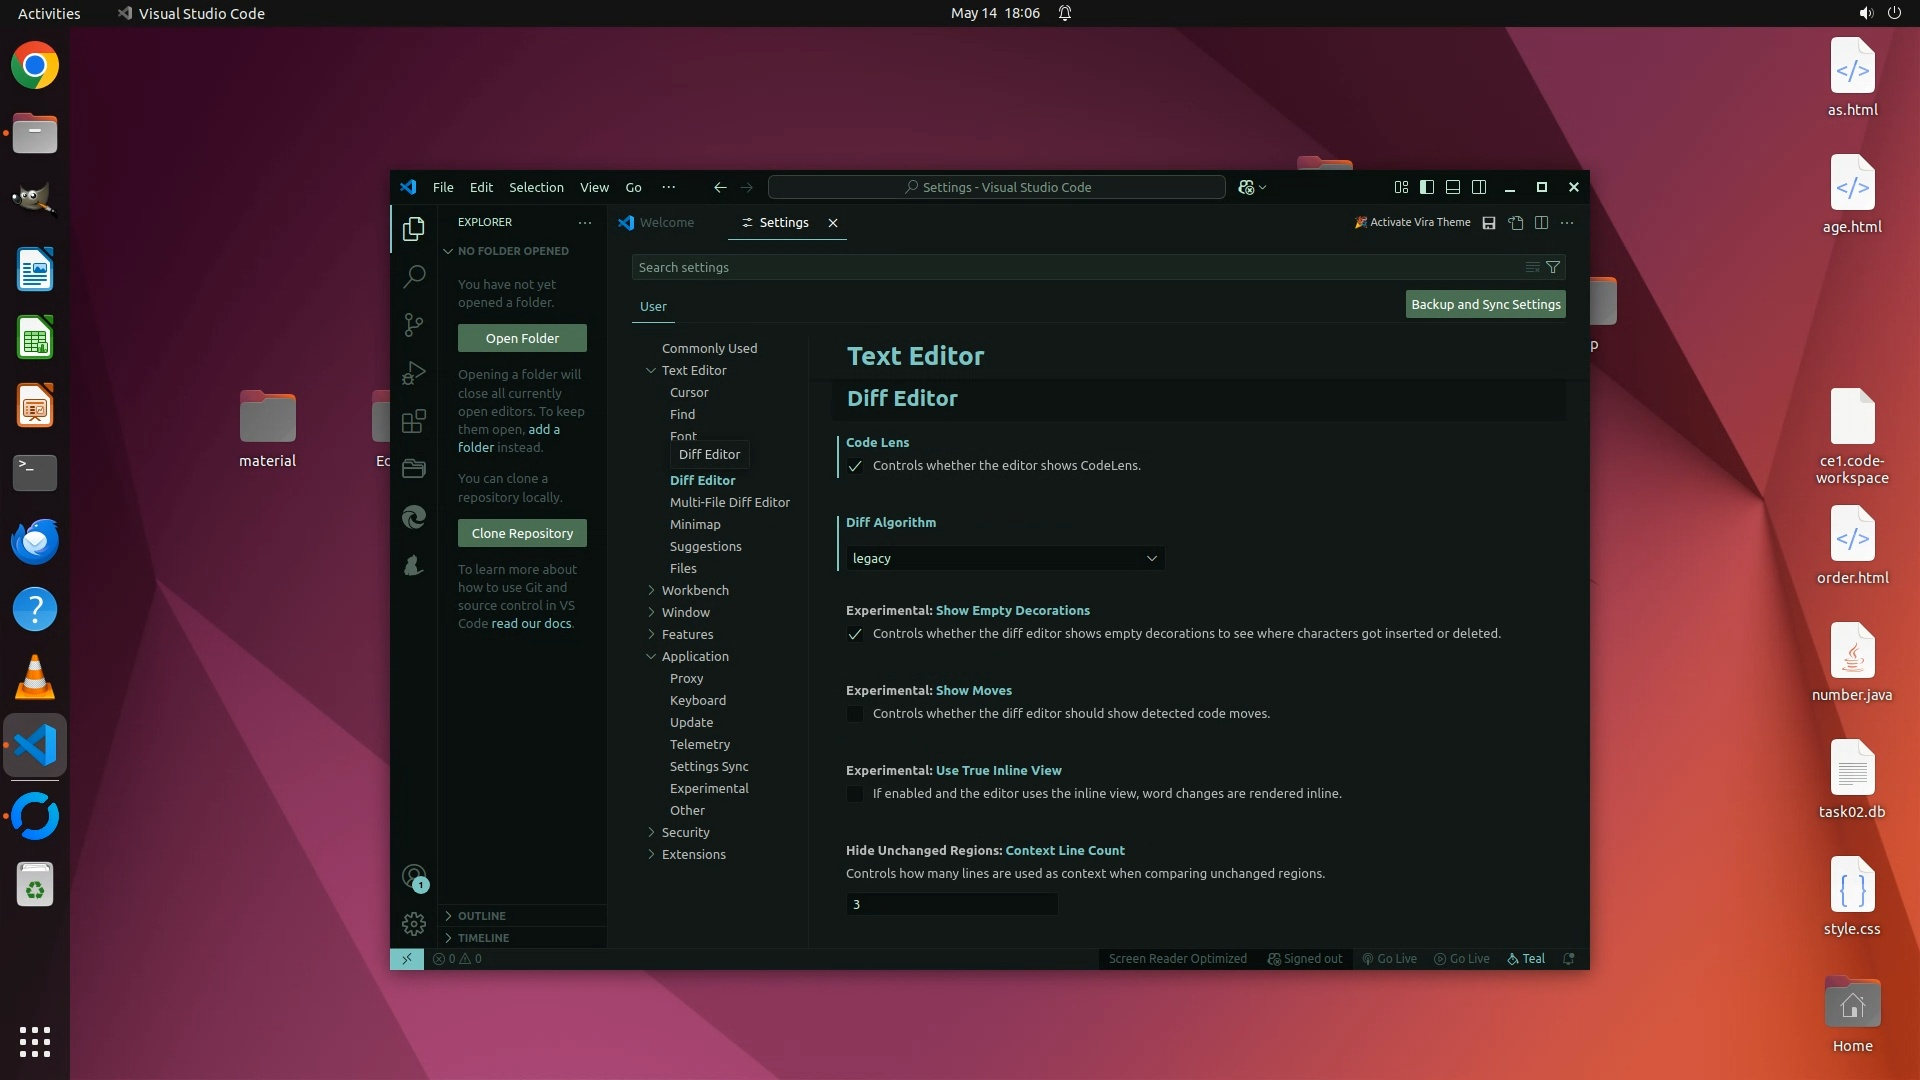Enable Experimental Show Moves checkbox
Viewport: 1920px width, 1080px height.
pyautogui.click(x=855, y=714)
